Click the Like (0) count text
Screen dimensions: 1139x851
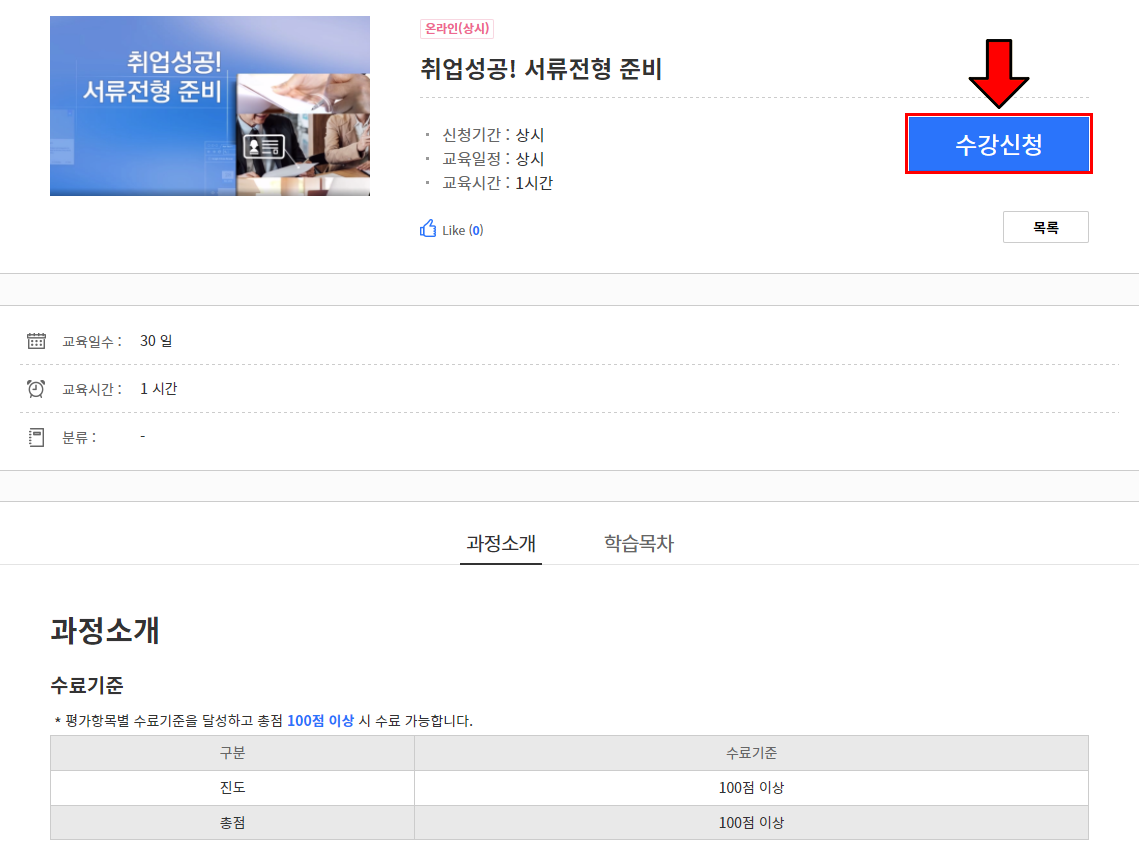coord(463,230)
